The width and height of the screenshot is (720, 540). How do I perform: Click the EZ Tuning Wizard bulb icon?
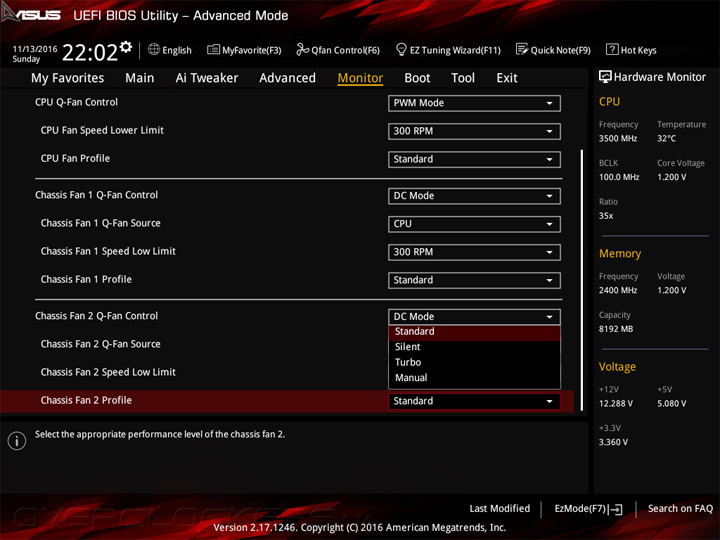(x=401, y=49)
